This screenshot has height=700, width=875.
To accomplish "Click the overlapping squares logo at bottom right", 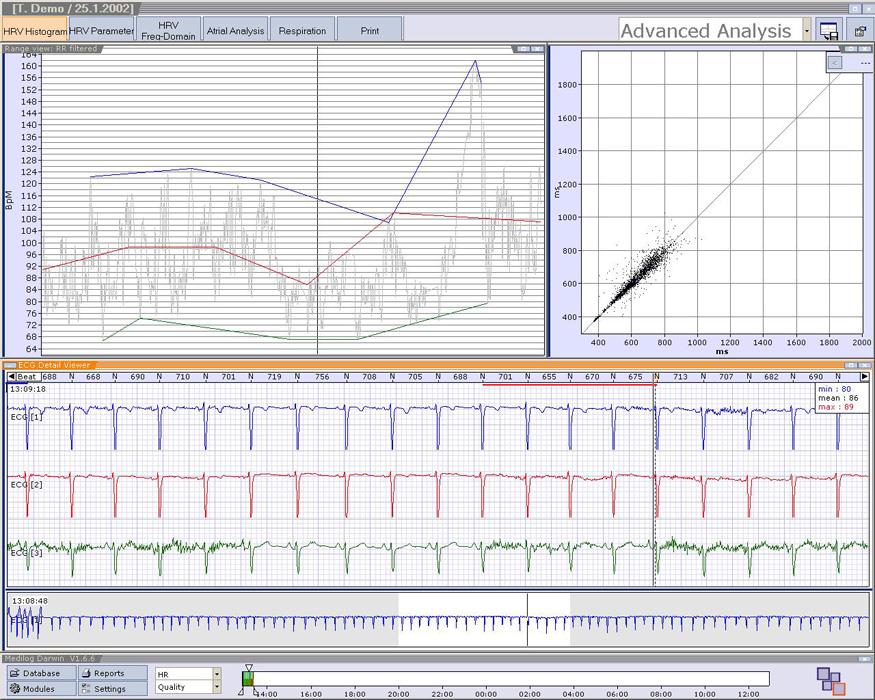I will 830,681.
